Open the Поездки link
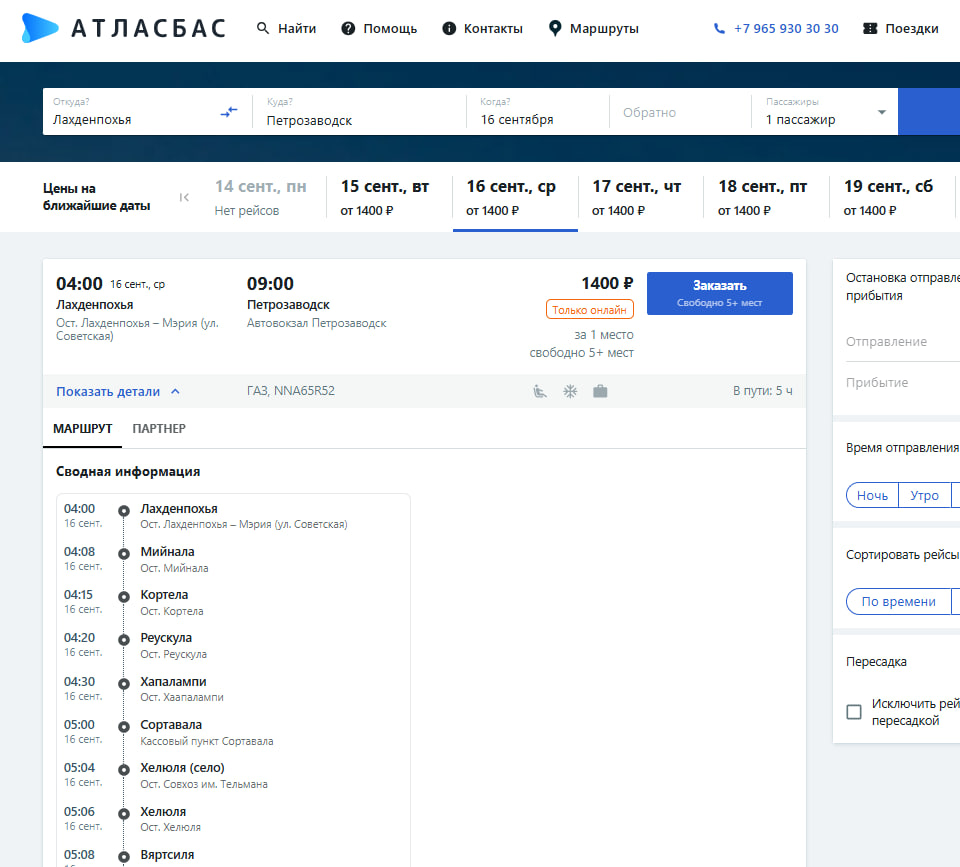This screenshot has width=960, height=867. pyautogui.click(x=901, y=29)
